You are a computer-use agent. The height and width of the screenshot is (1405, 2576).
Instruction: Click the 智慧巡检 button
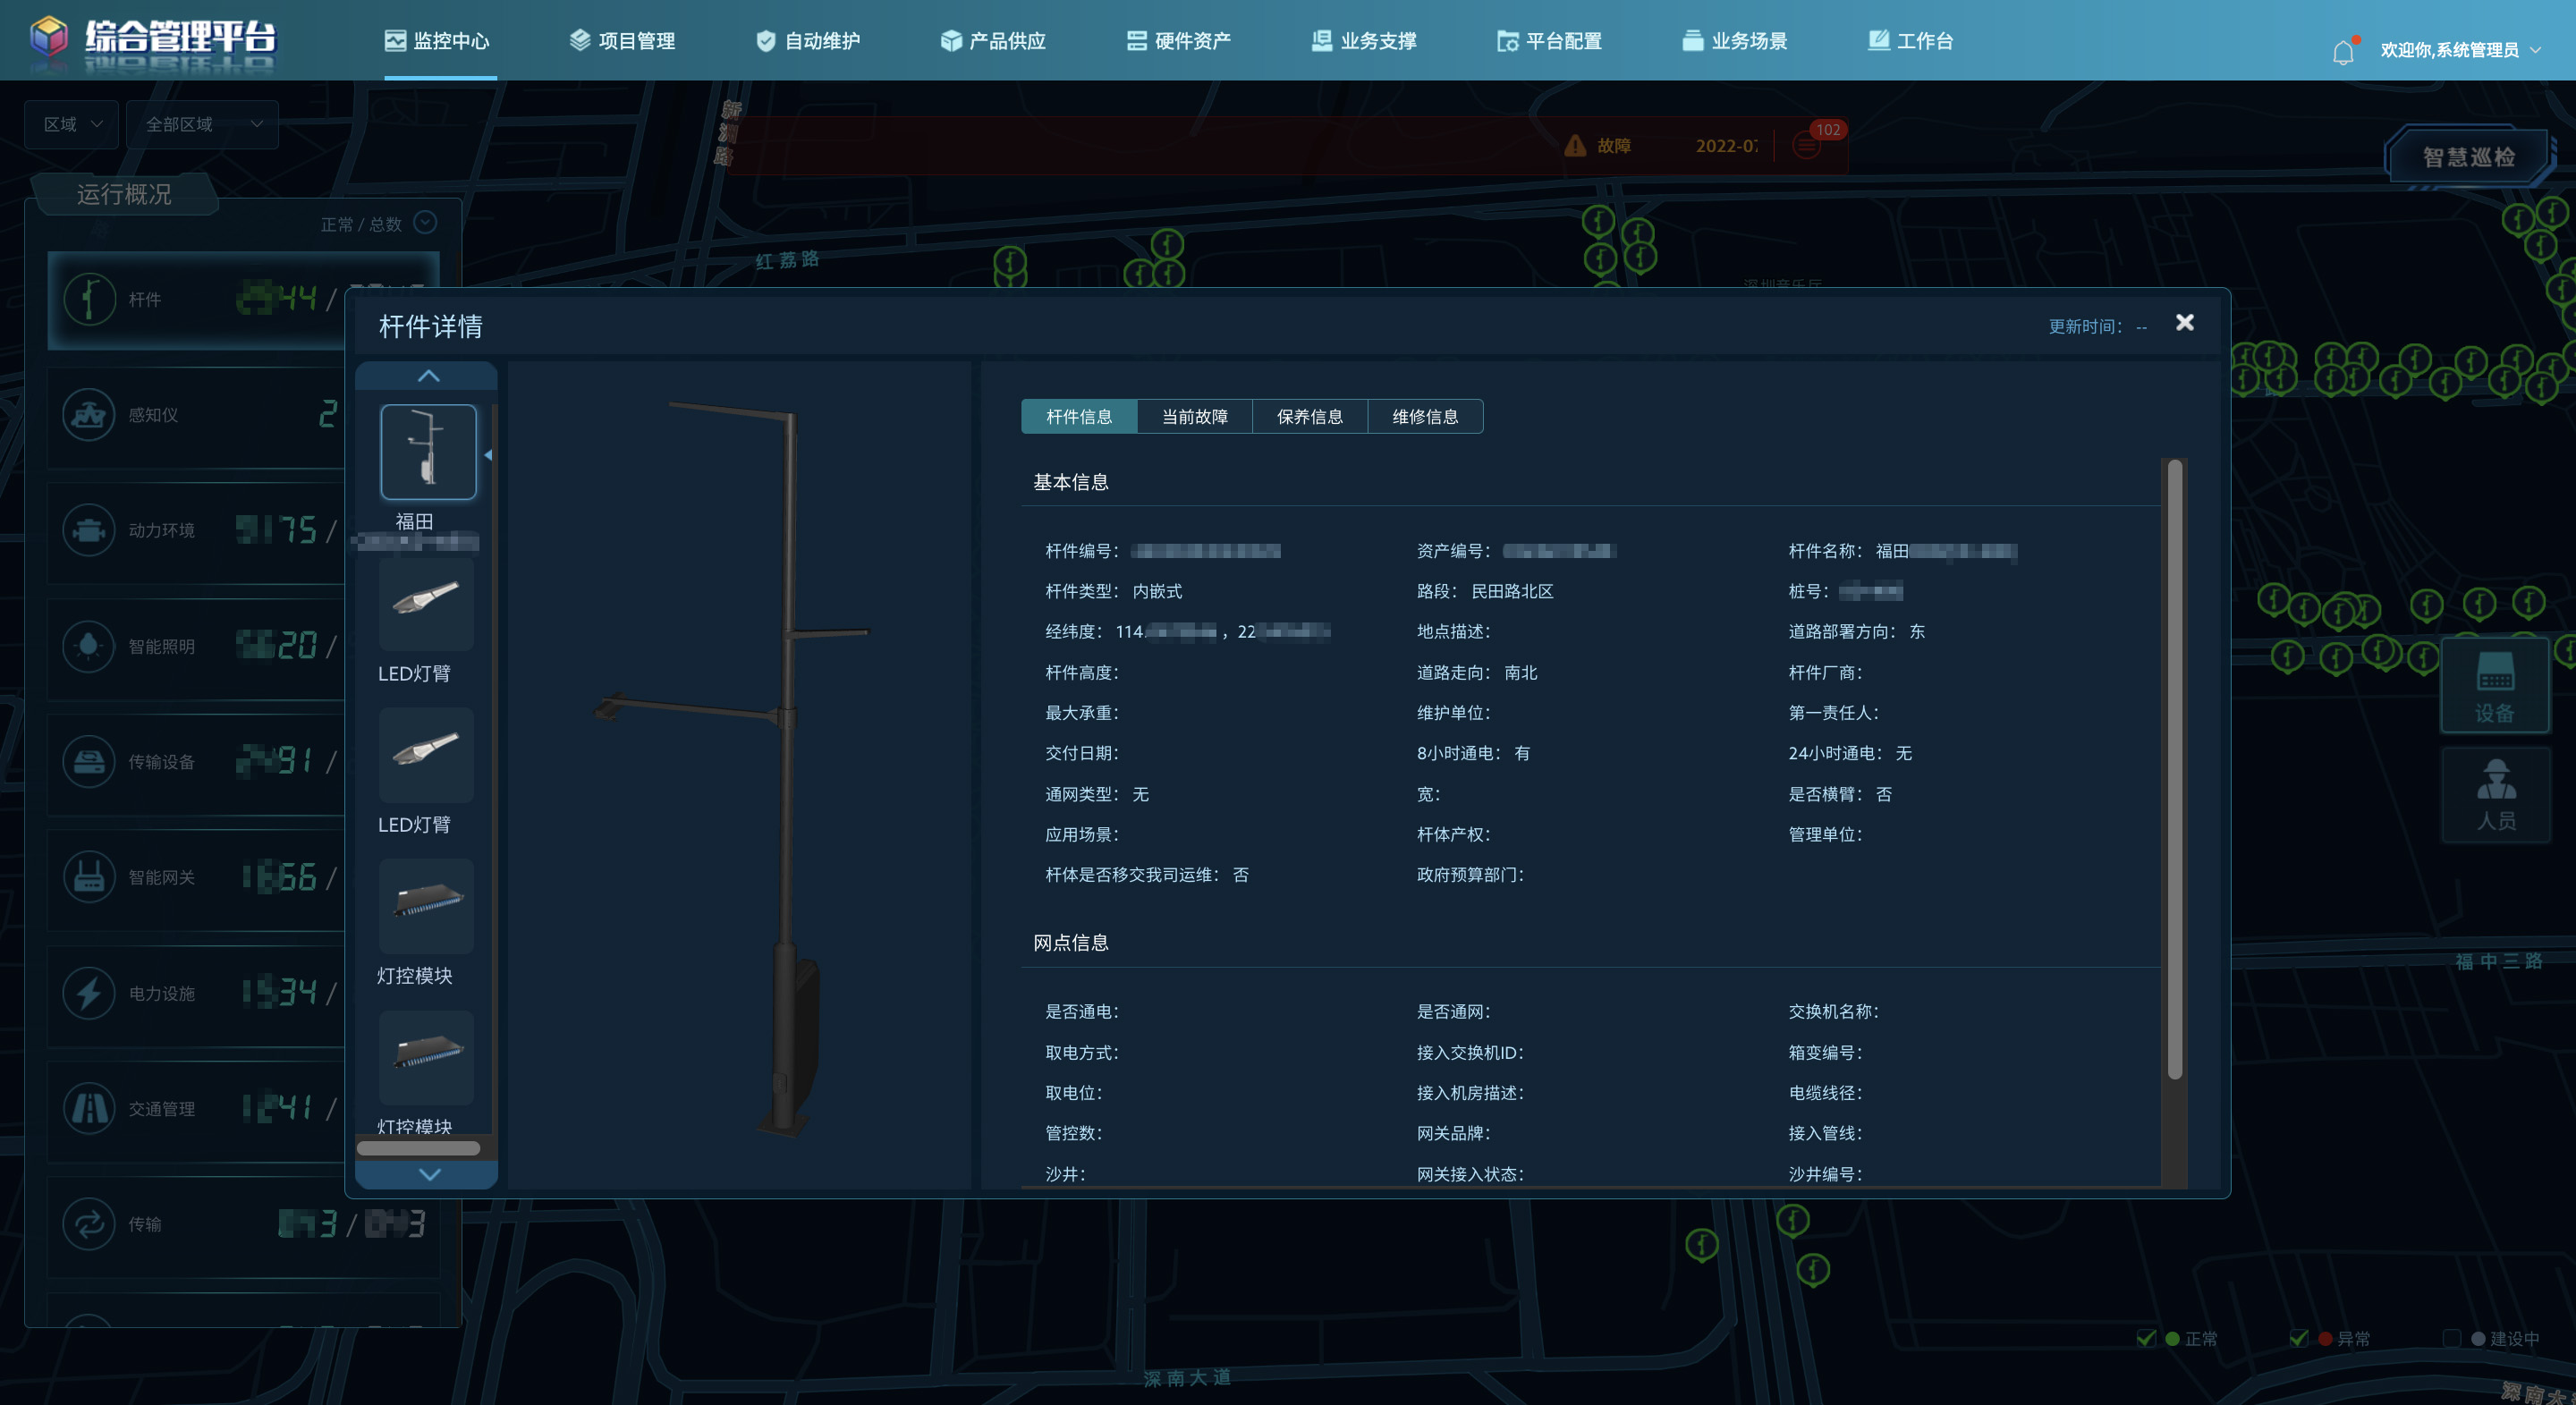click(2468, 157)
